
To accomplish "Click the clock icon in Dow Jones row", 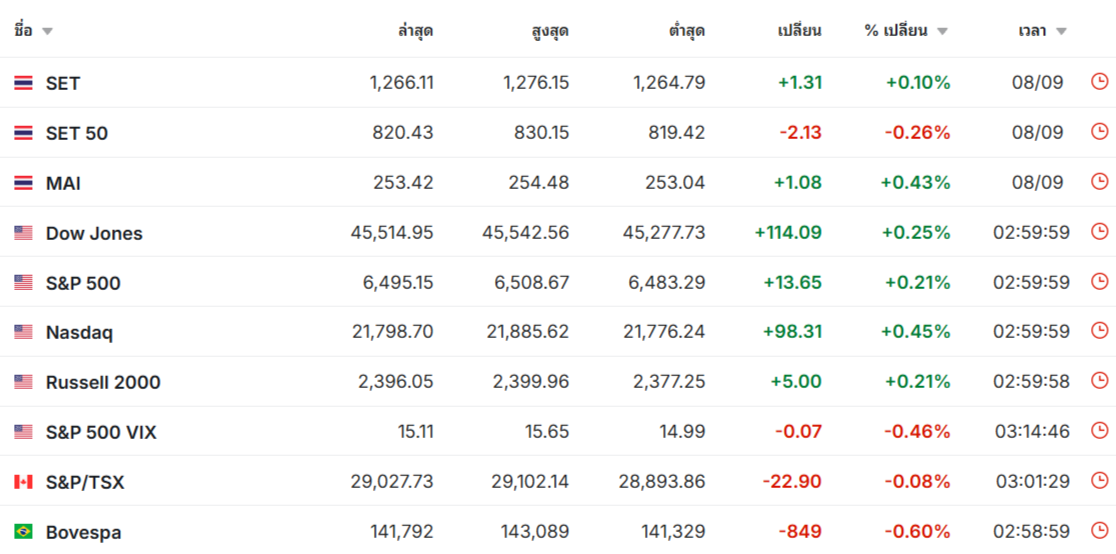I will pos(1100,231).
